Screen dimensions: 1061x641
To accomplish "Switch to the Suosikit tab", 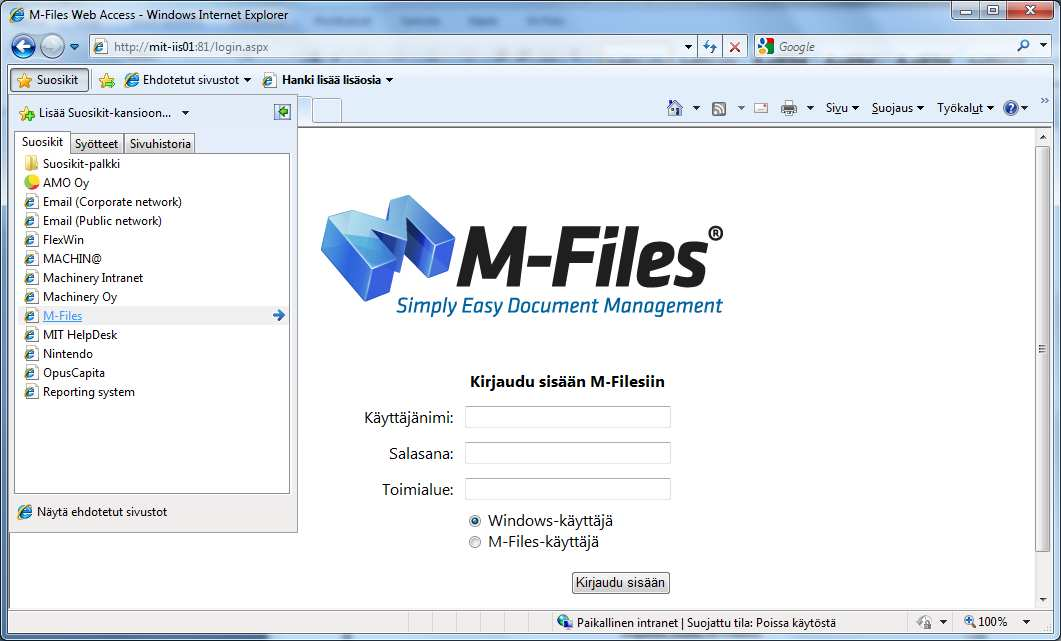I will 42,142.
